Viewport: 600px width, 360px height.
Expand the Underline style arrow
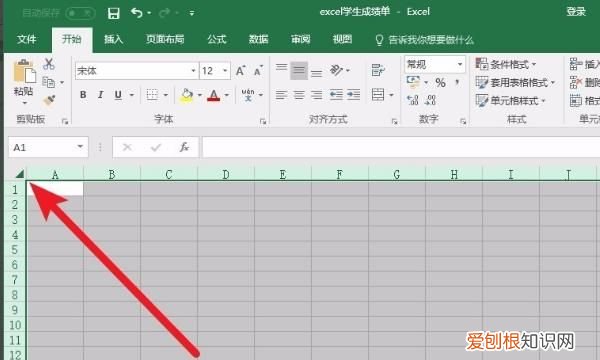click(132, 94)
